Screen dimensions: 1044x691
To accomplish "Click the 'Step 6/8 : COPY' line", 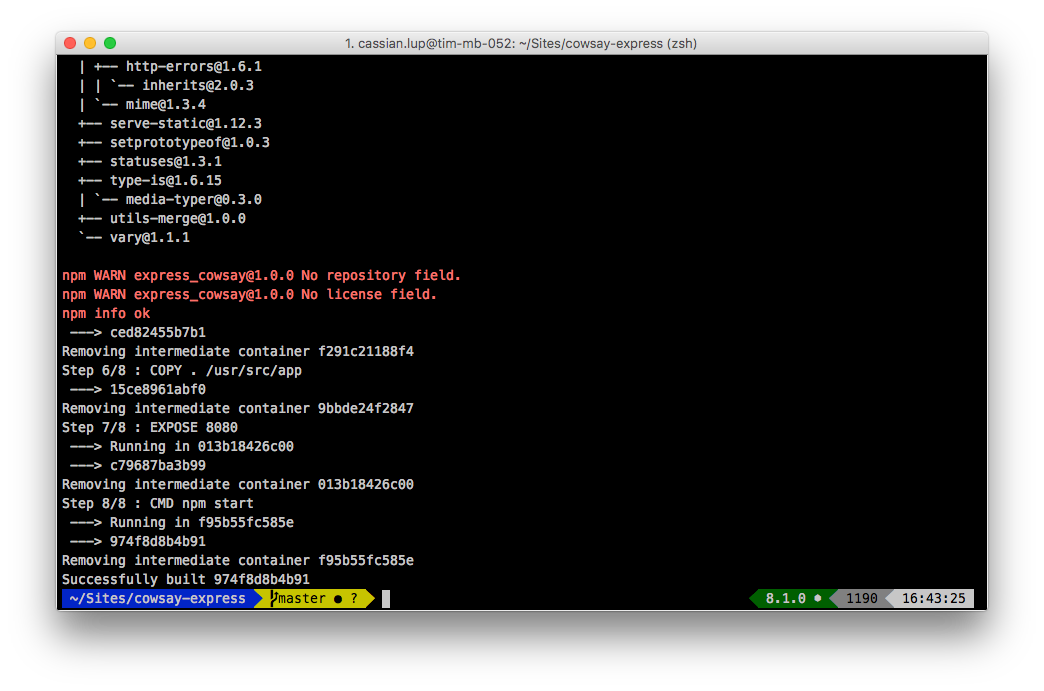I will 182,370.
